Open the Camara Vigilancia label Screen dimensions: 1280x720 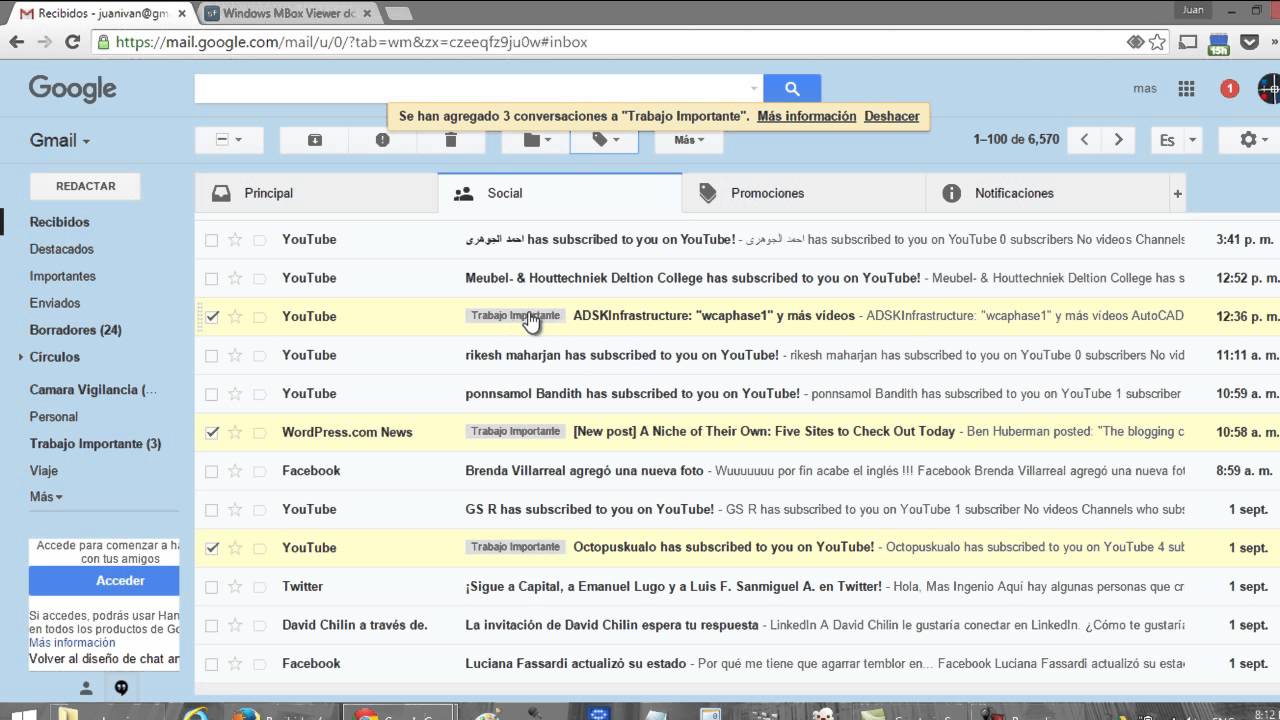click(92, 390)
